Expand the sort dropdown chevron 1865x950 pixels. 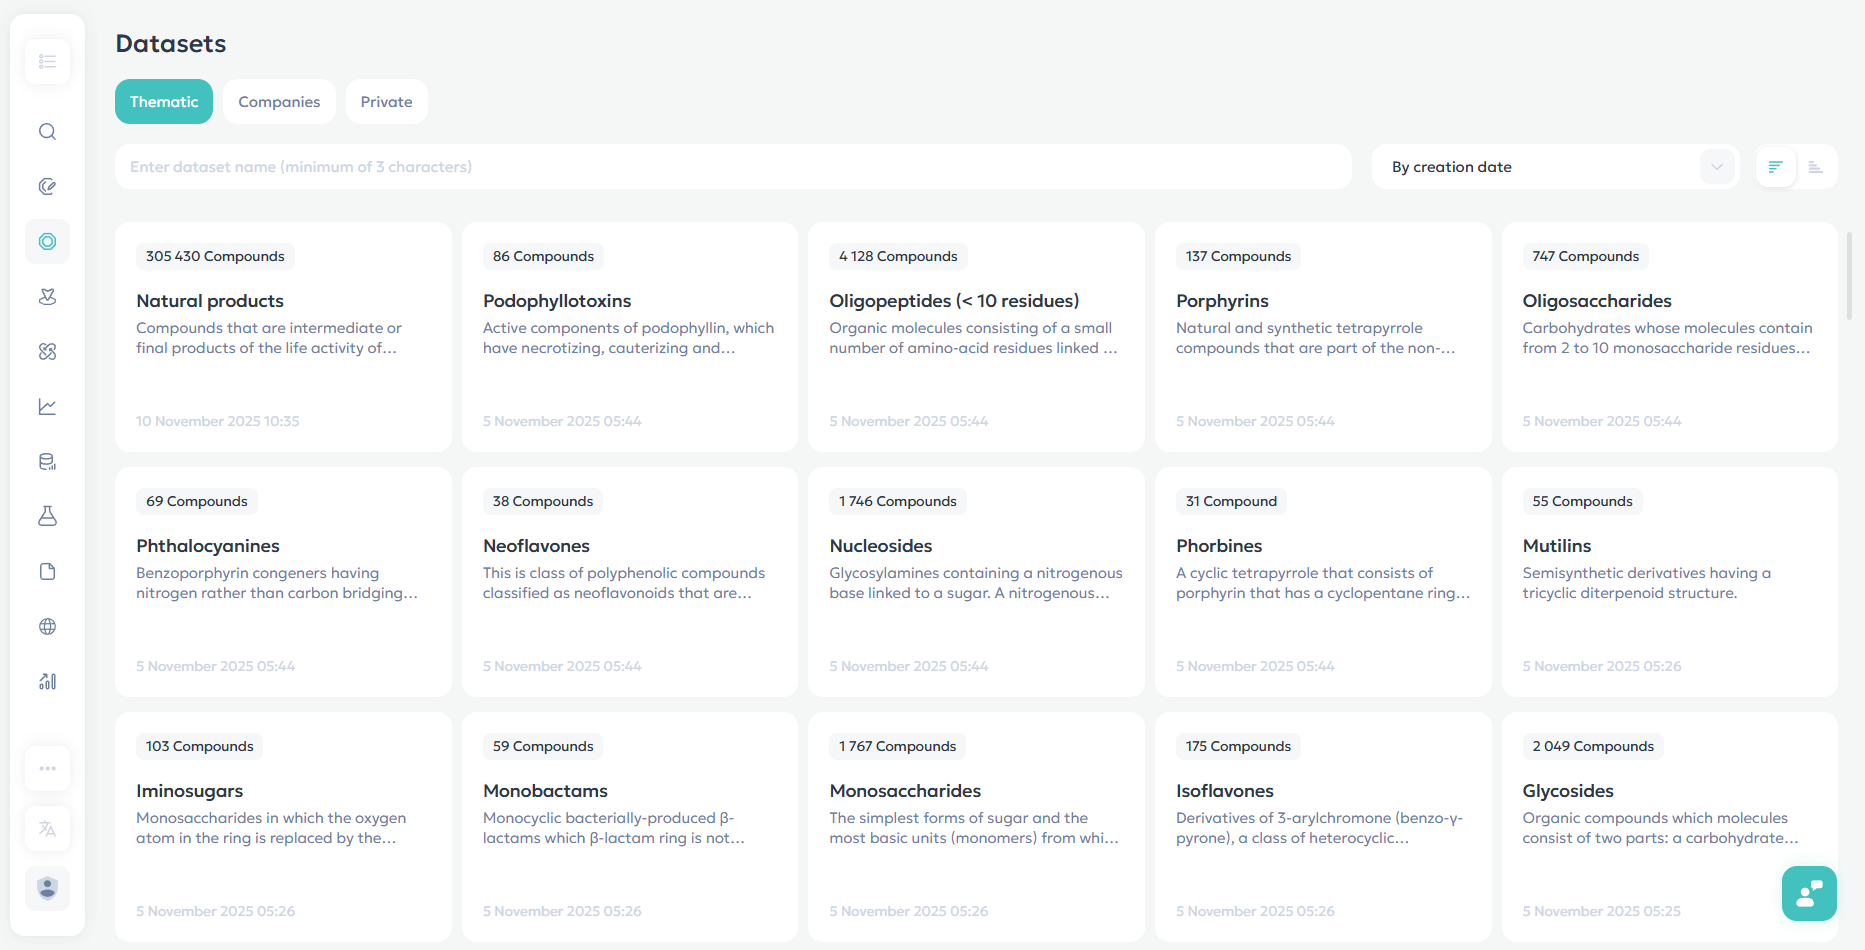tap(1717, 167)
